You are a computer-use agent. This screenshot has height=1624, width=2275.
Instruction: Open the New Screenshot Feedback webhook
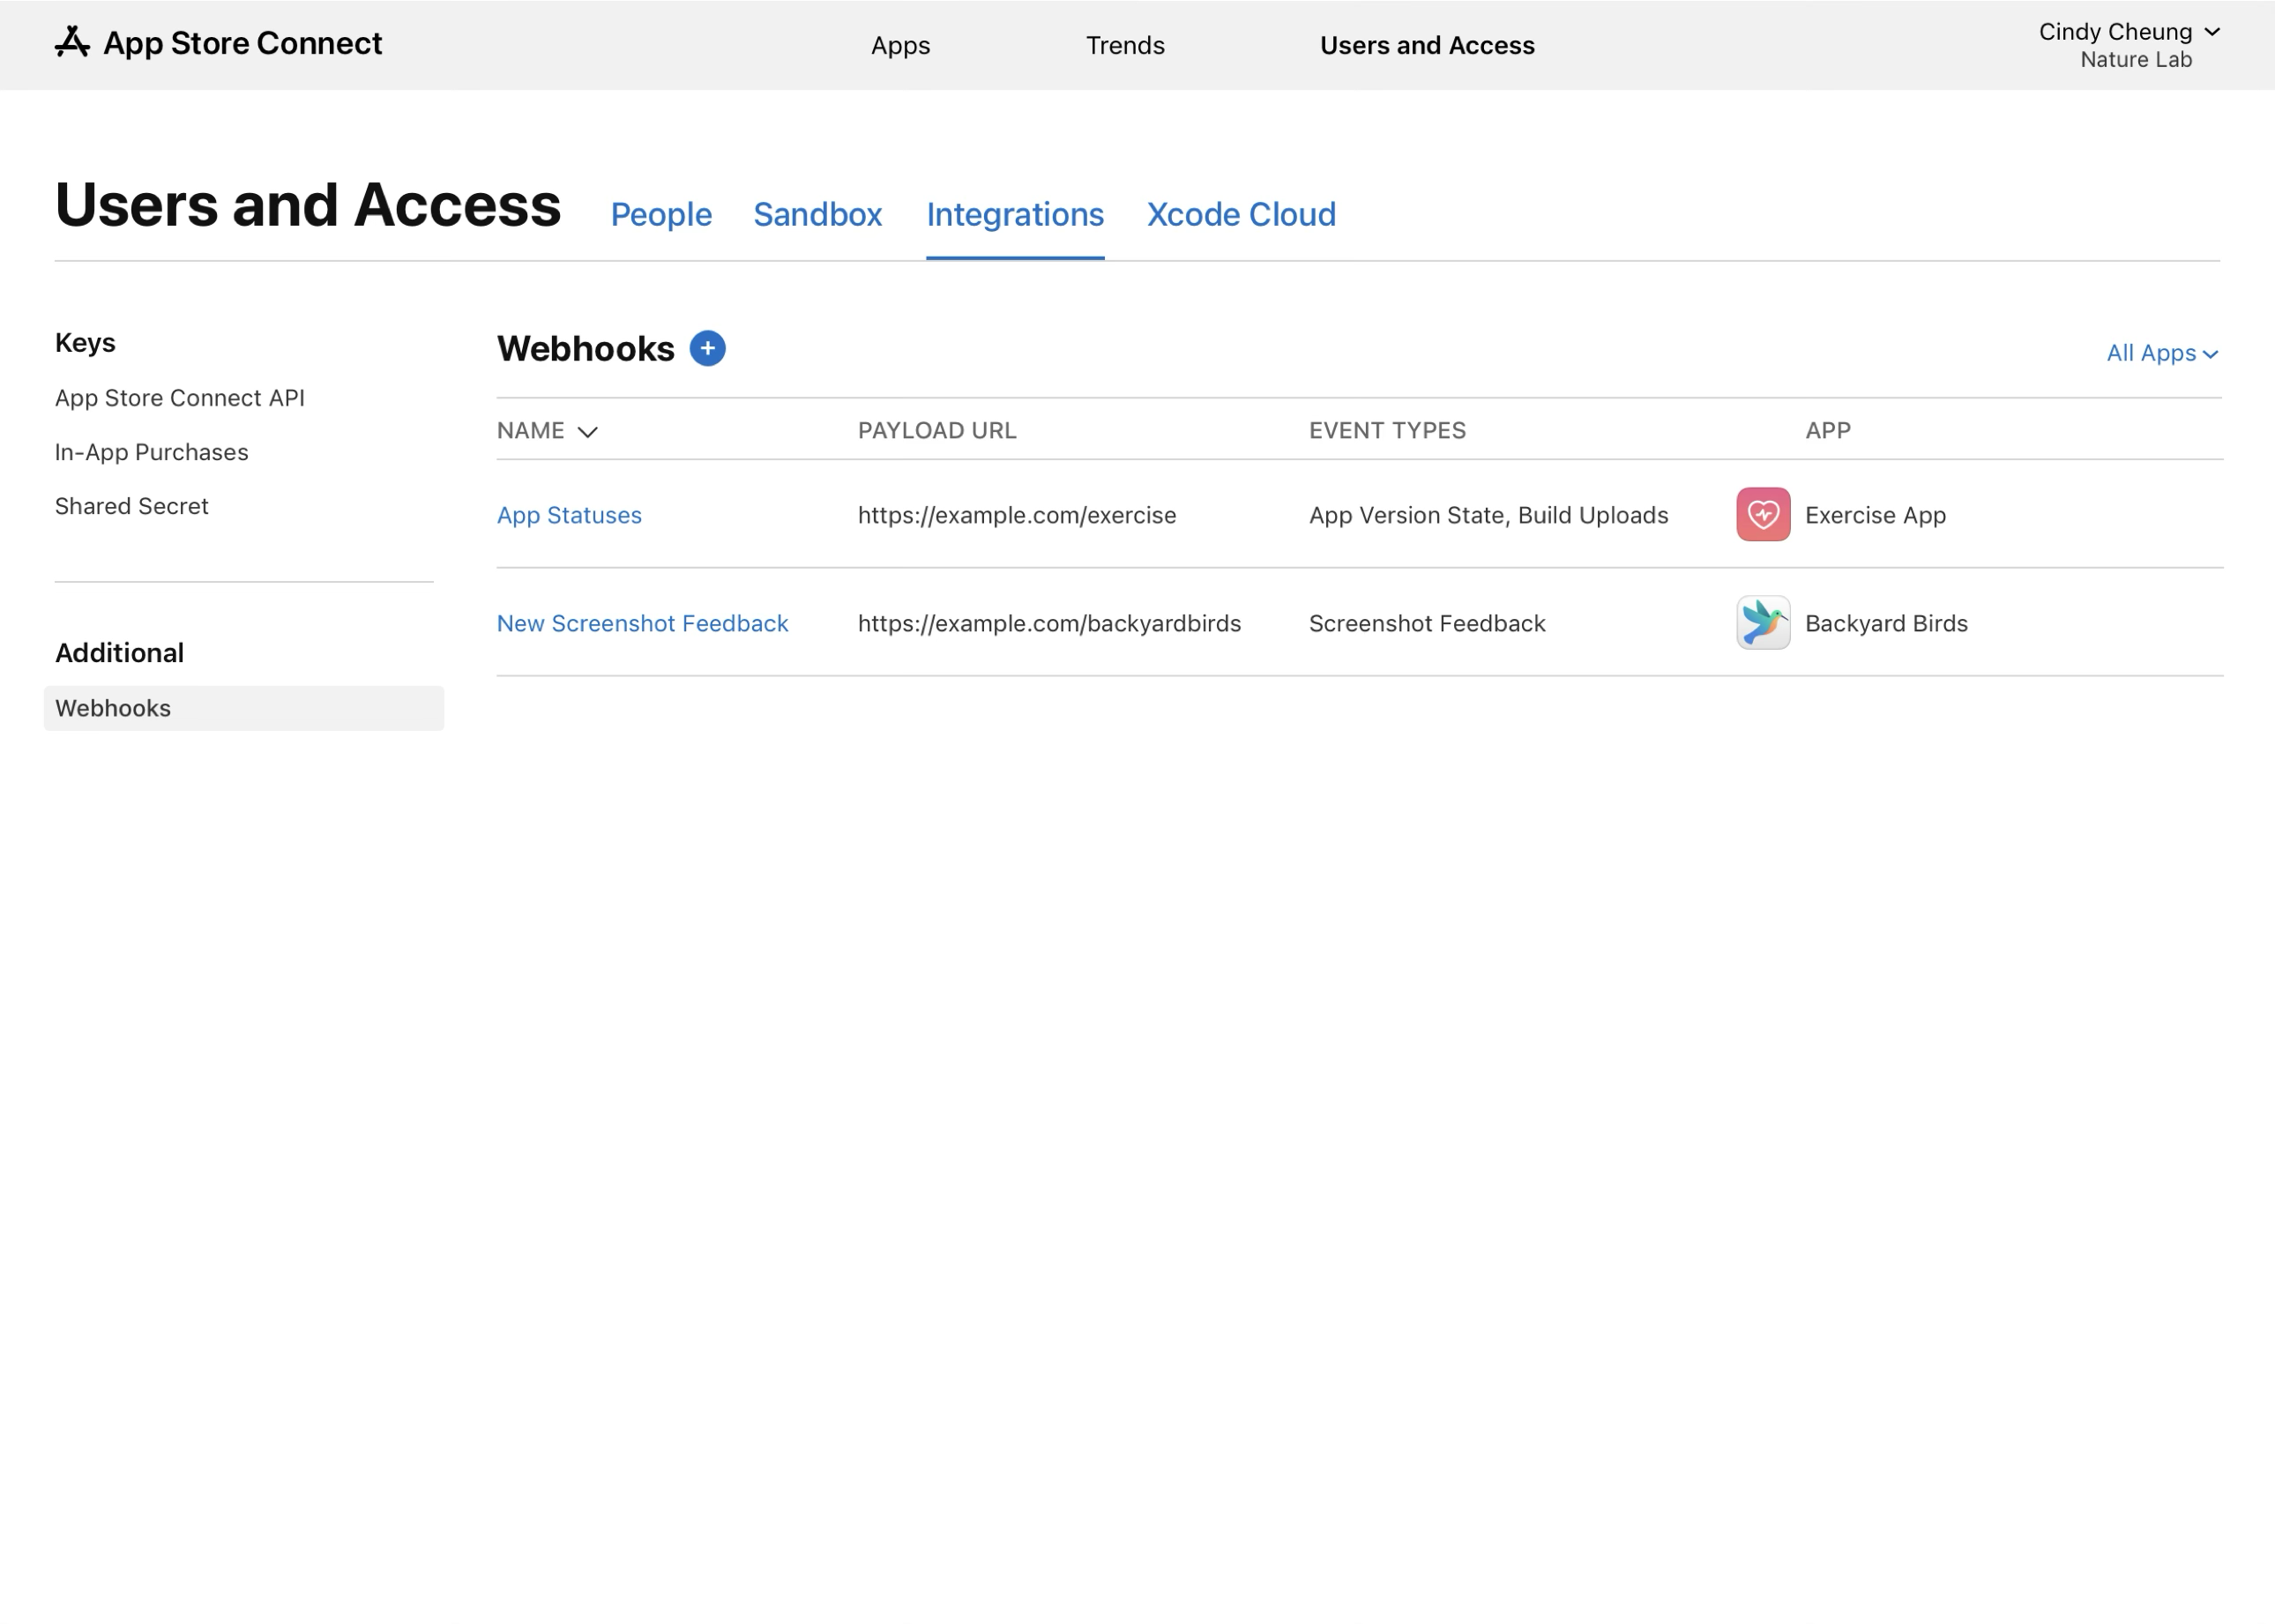pos(642,622)
